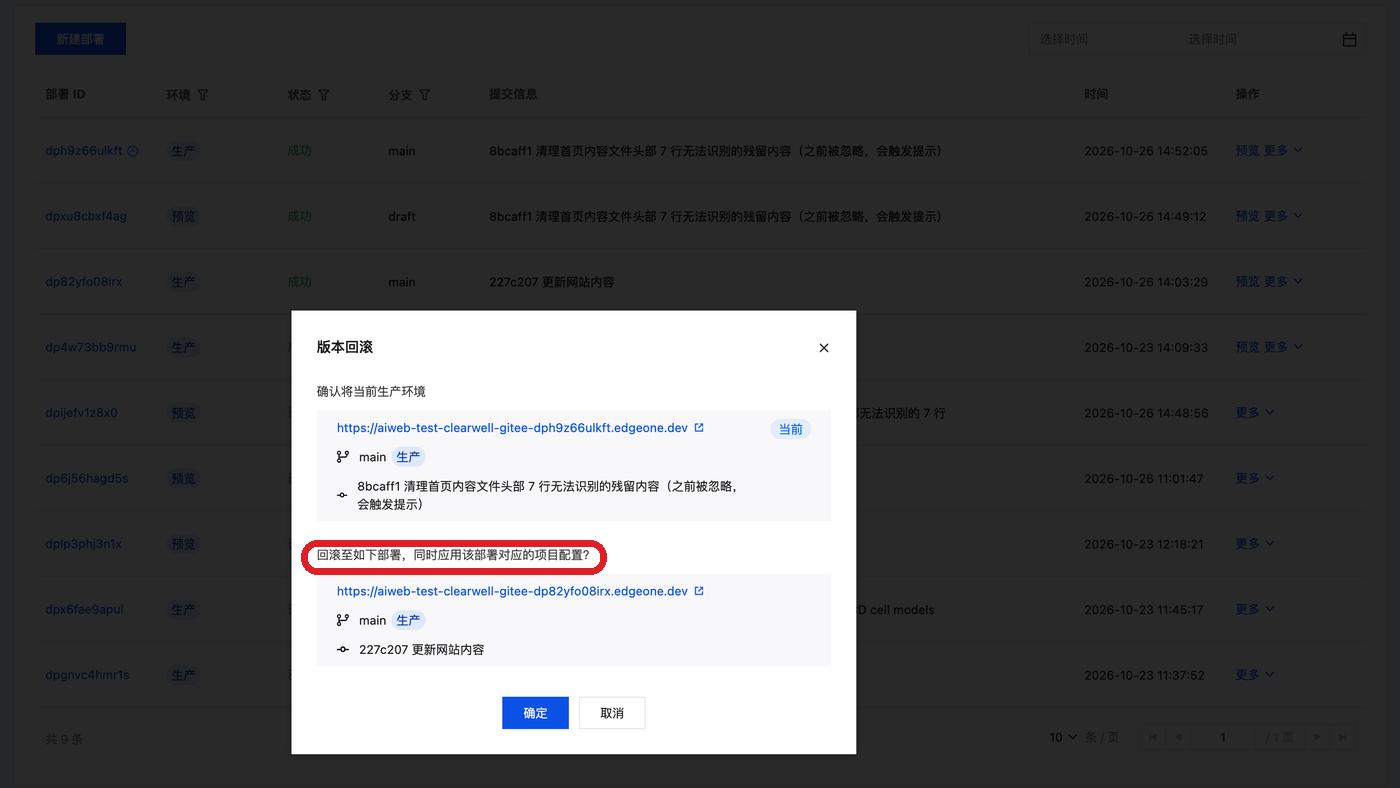Confirm rollback with the 确定 button

tap(535, 713)
